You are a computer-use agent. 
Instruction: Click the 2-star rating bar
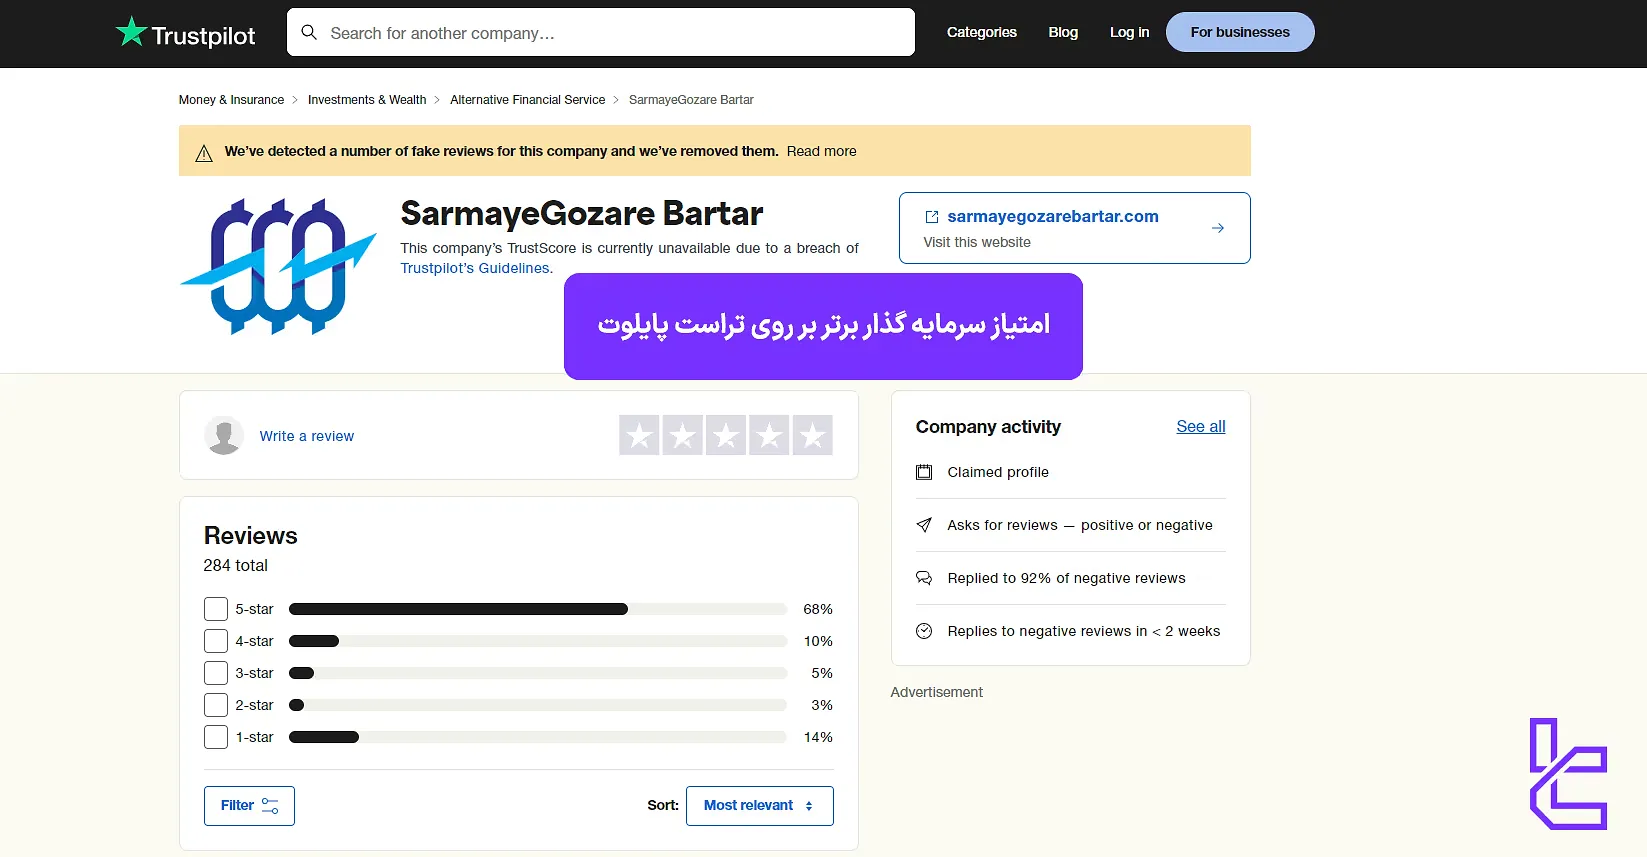tap(538, 705)
